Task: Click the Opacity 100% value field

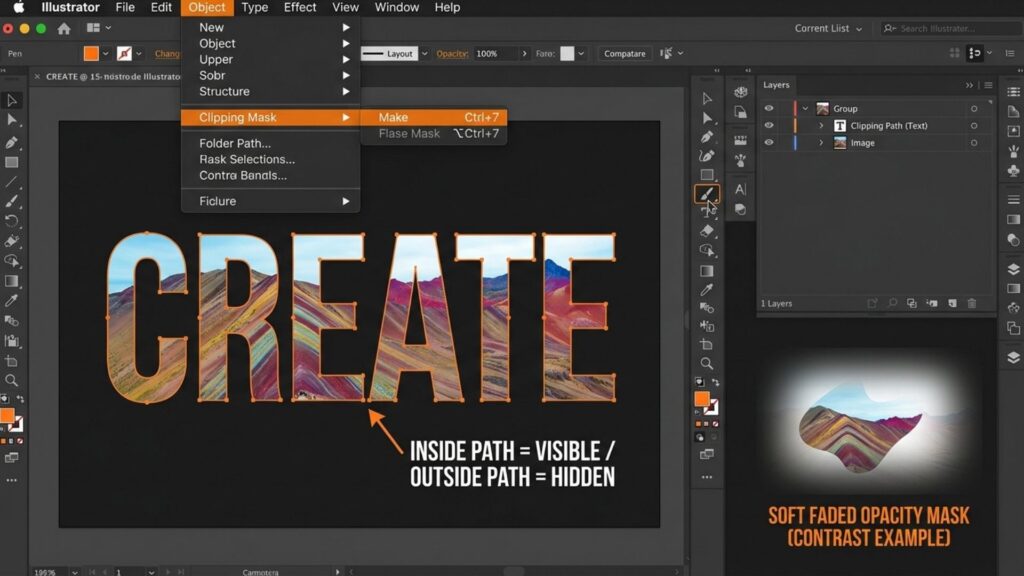Action: [x=495, y=54]
